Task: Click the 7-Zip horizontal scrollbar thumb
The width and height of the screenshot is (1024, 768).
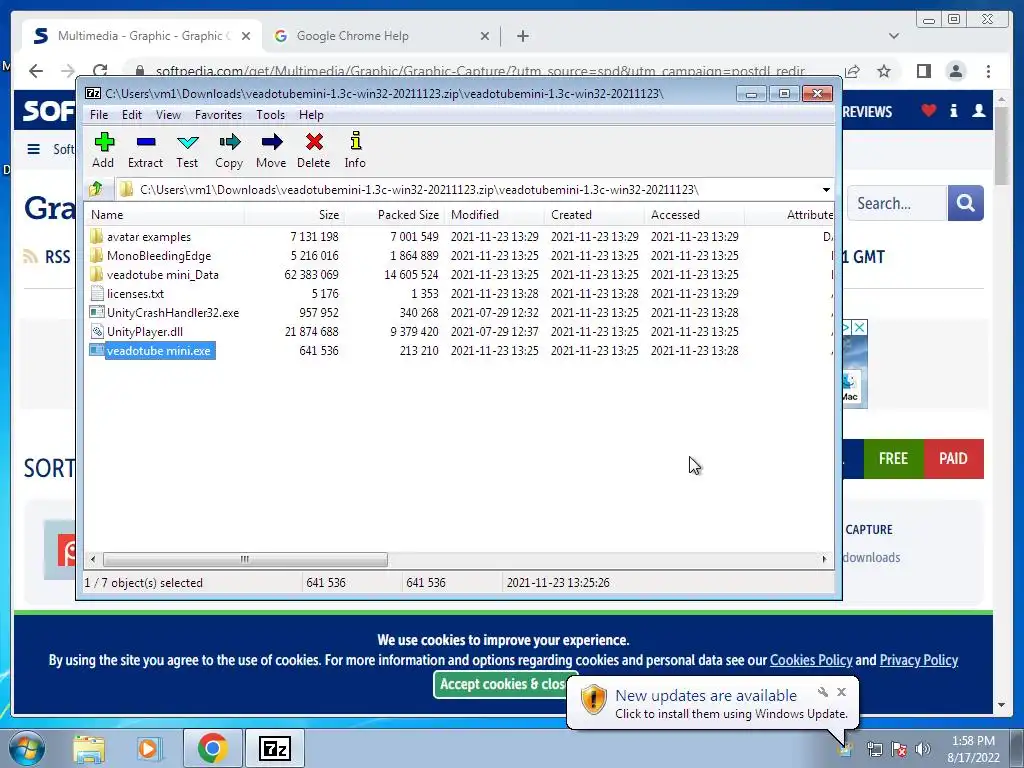Action: click(245, 559)
